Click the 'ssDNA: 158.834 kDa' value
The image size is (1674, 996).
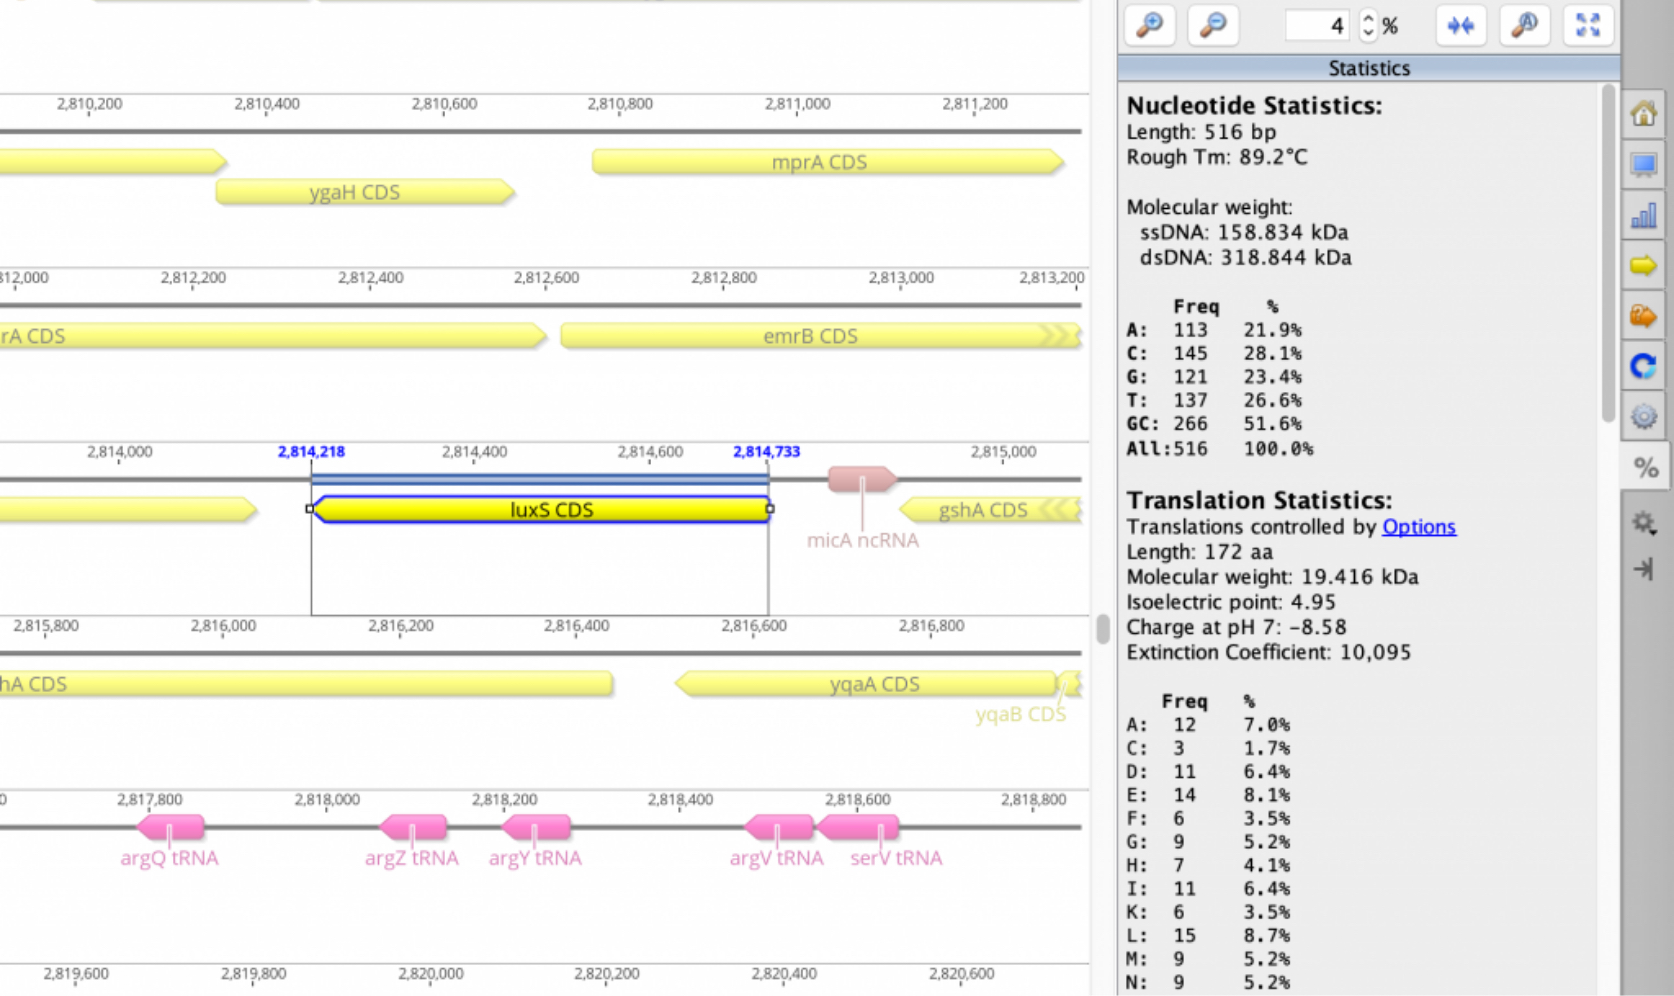point(1244,232)
